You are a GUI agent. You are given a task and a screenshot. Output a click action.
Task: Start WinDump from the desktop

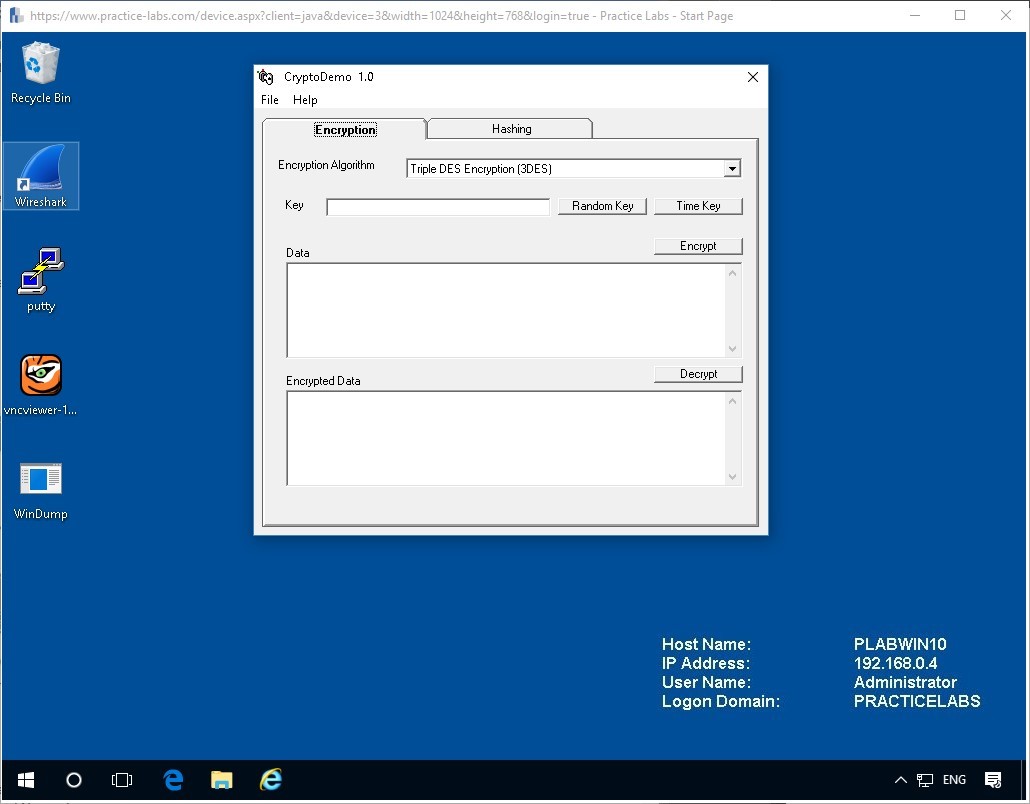coord(41,490)
